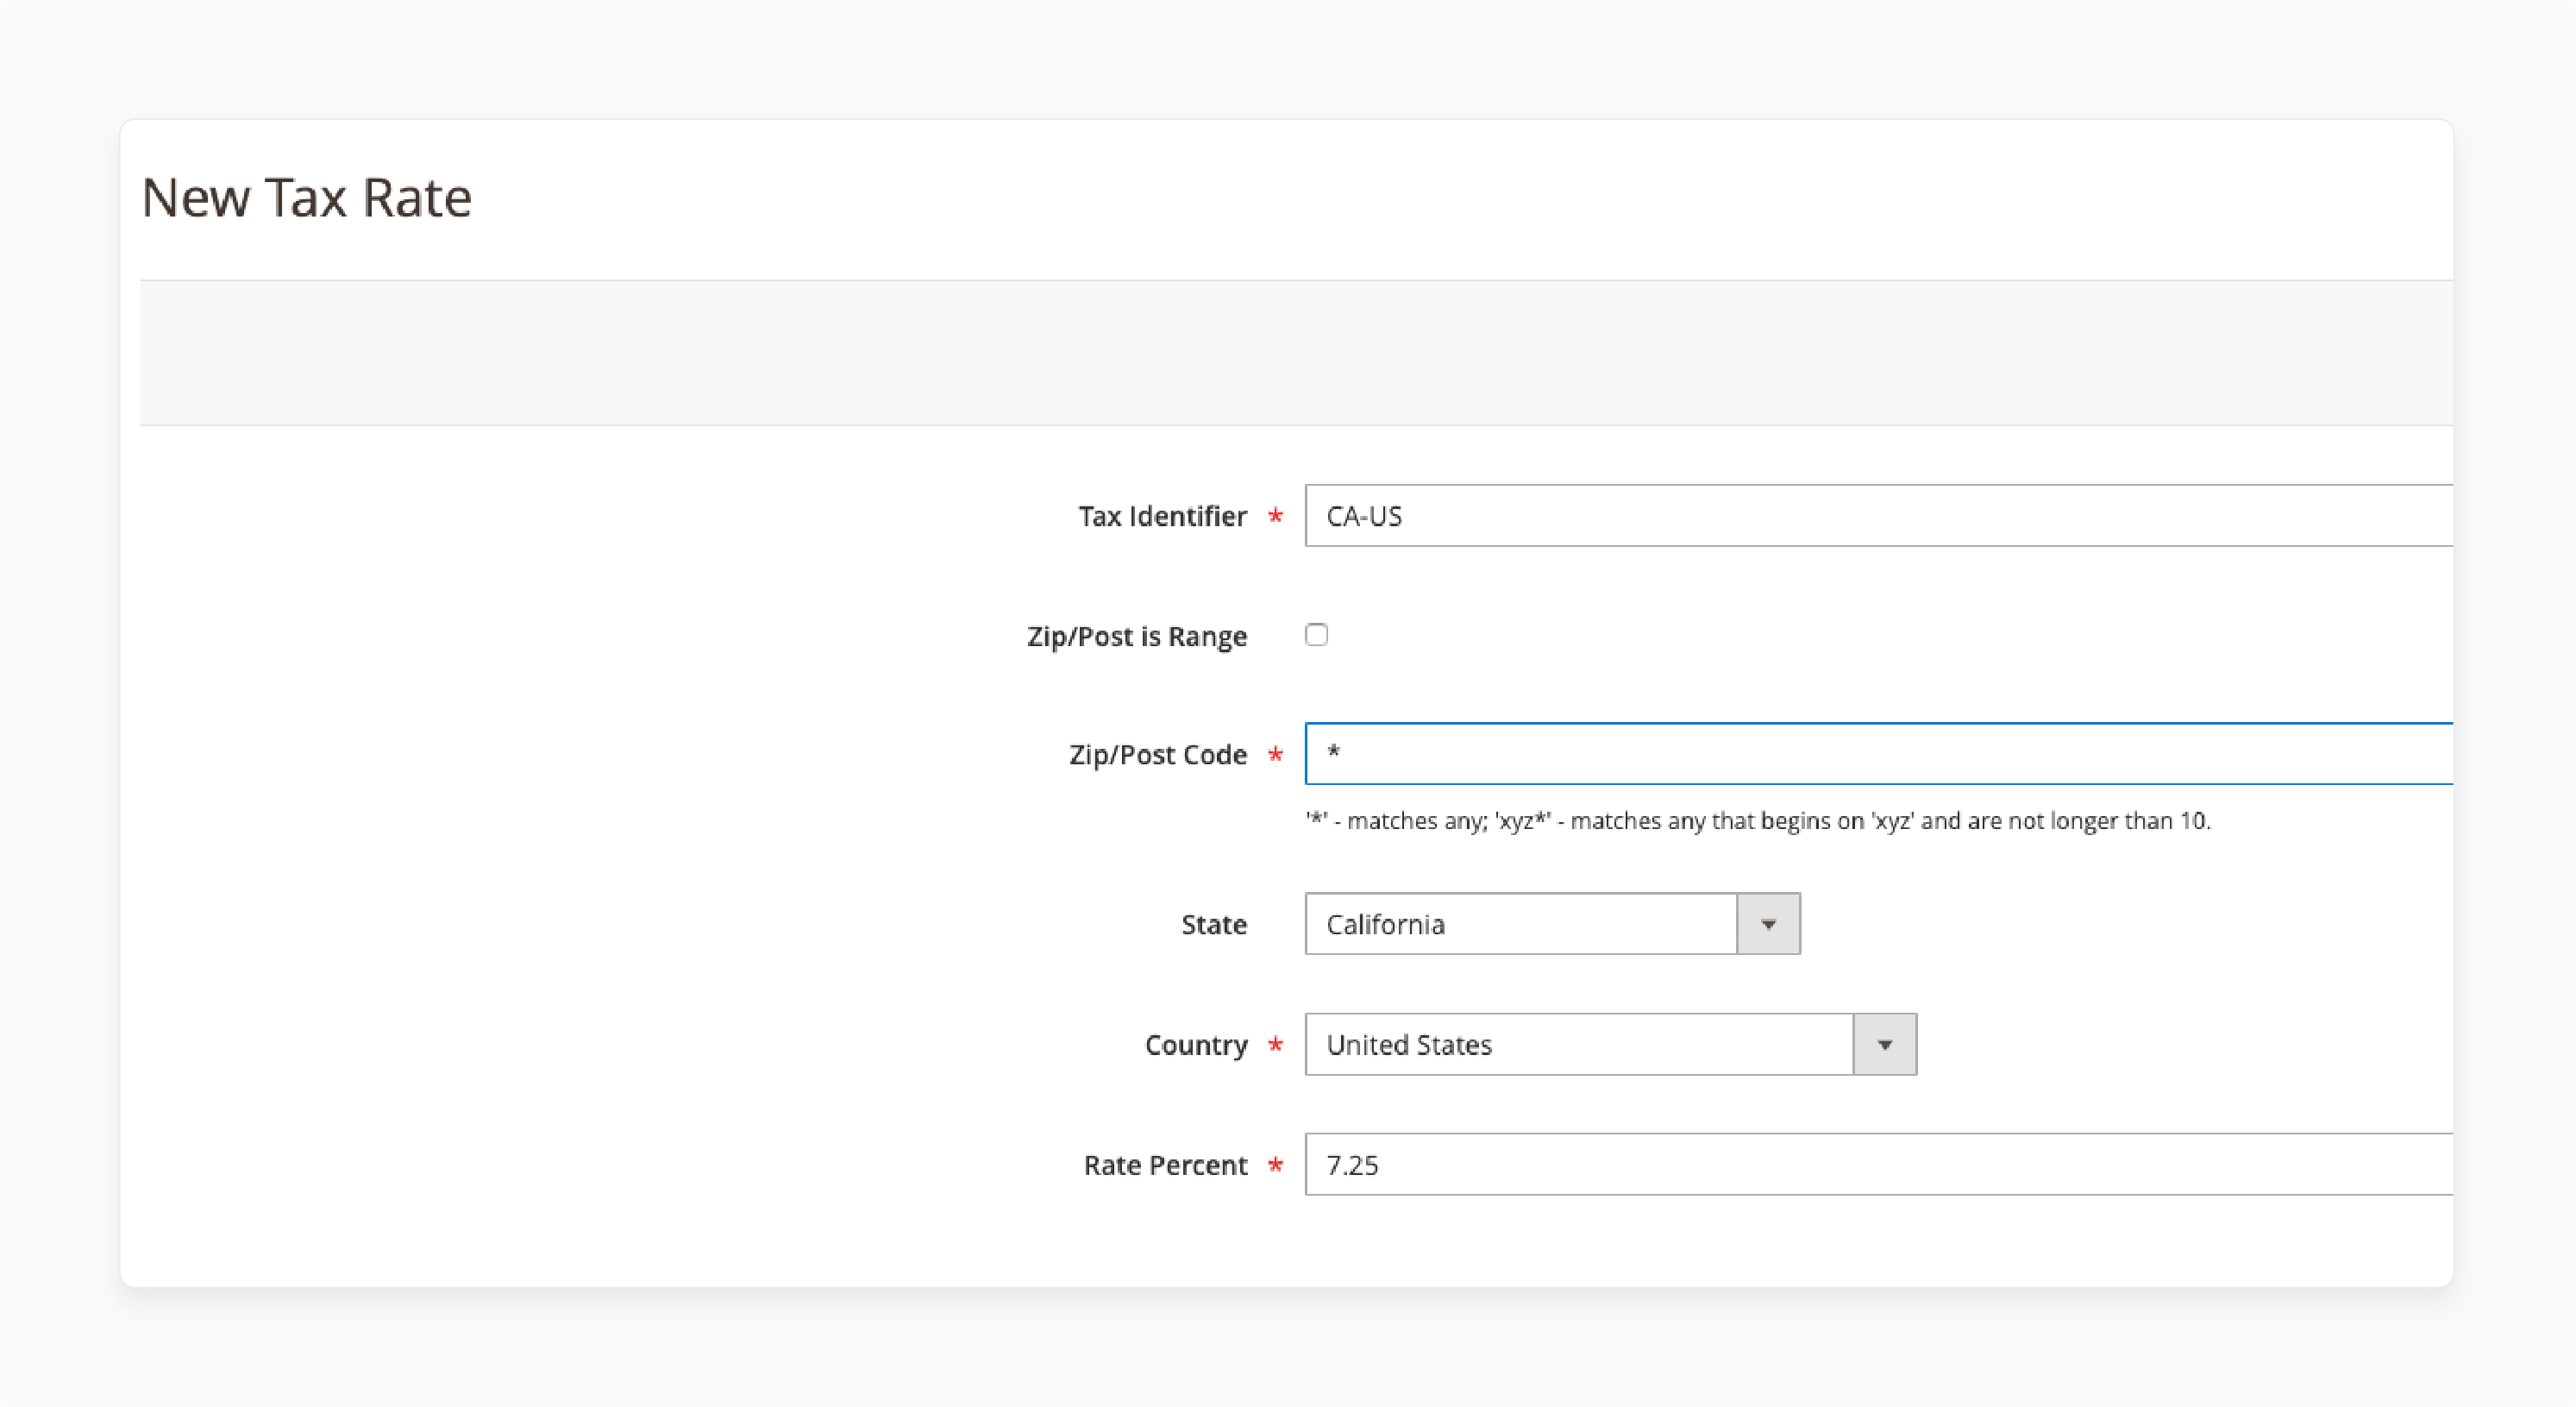Viewport: 2576px width, 1407px height.
Task: Enable the Zip/Post is Range checkbox
Action: point(1317,635)
